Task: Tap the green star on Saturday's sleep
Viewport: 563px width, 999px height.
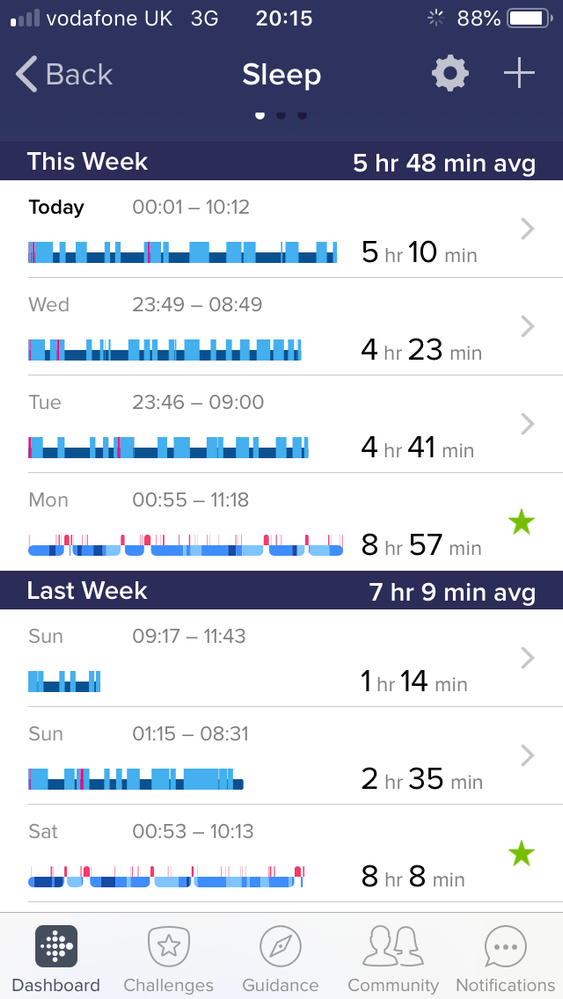Action: click(x=522, y=854)
